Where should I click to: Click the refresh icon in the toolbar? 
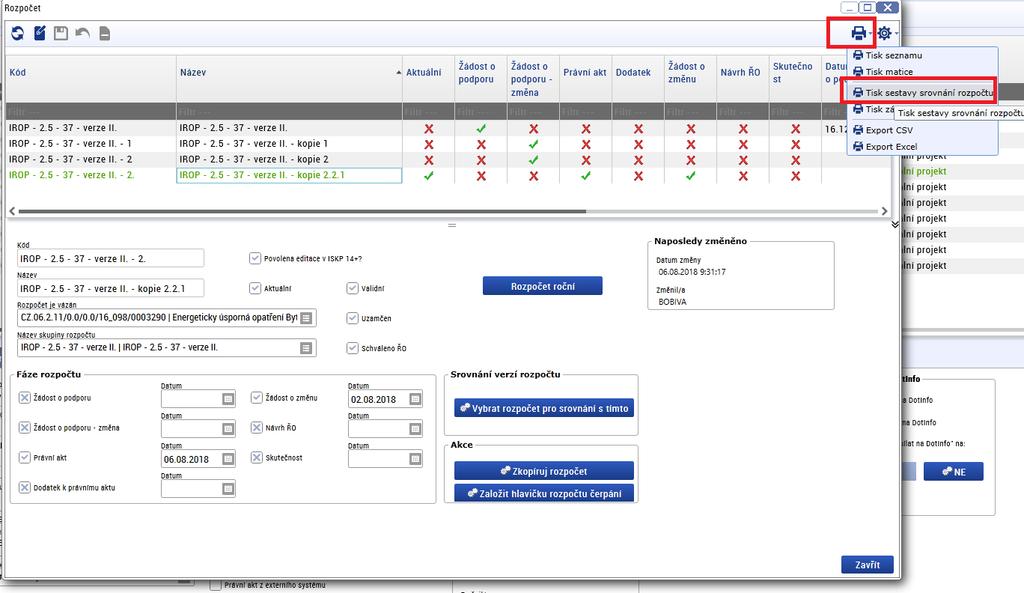tap(18, 33)
